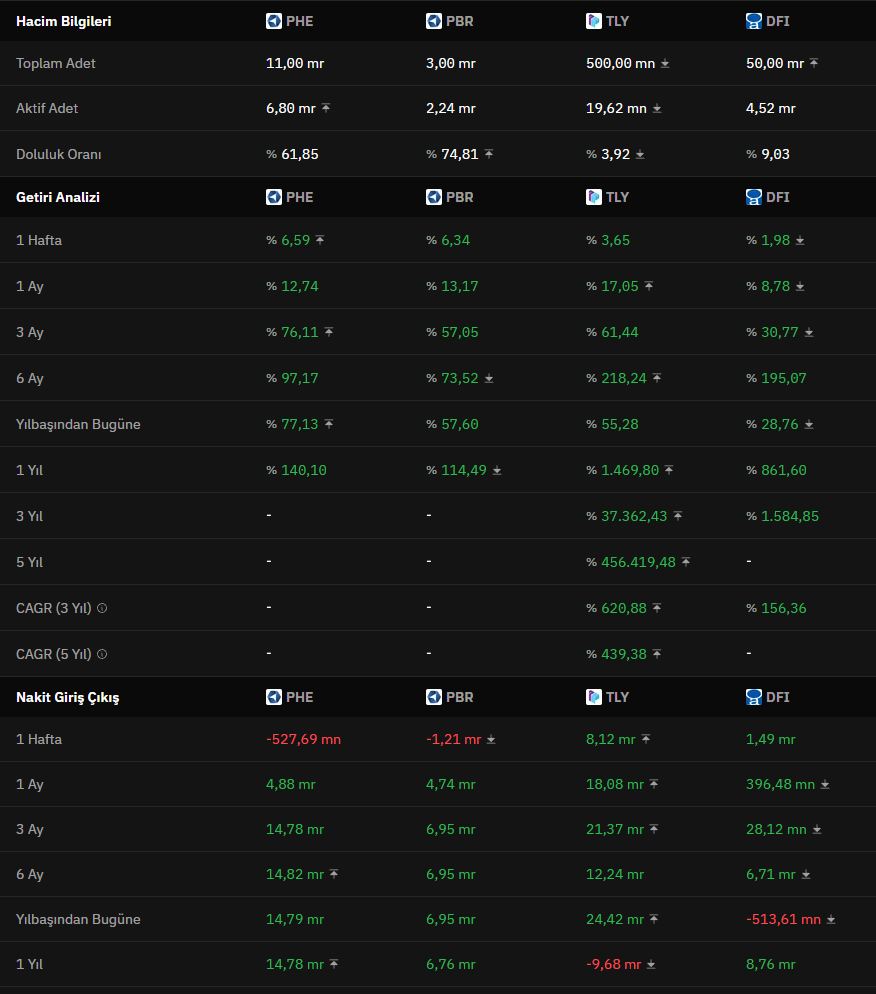Open DFI fund link in Getiri Analizi header

(x=777, y=197)
